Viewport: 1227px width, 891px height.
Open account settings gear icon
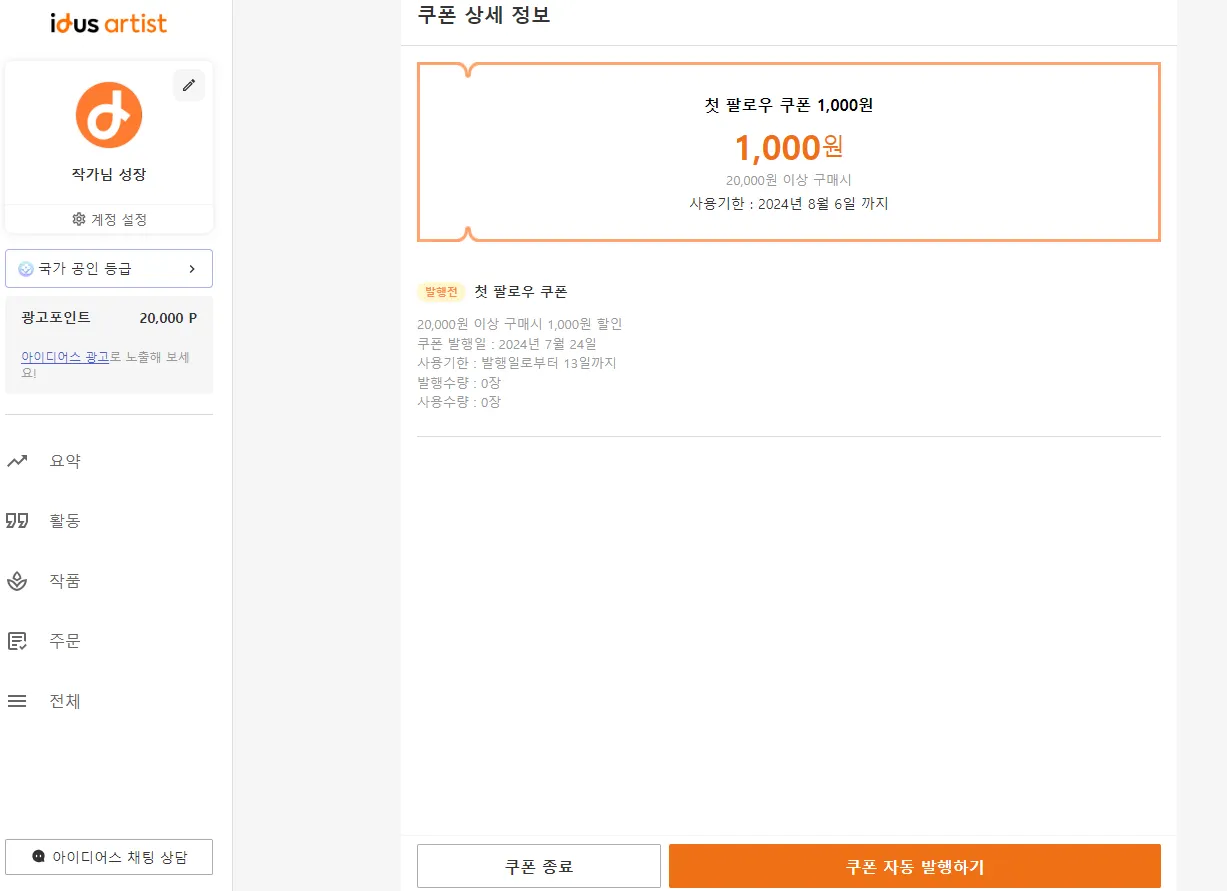[79, 219]
